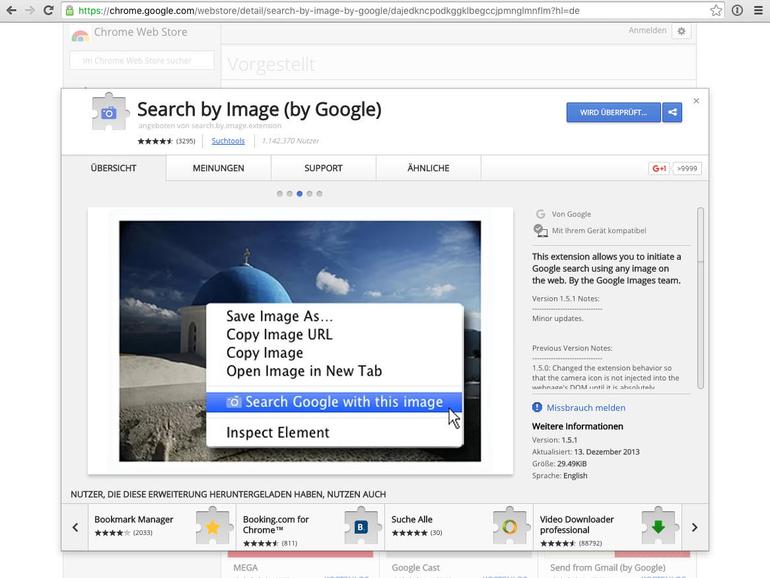Screen dimensions: 770x578
Task: Click Chrome Web Store header title
Action: tap(140, 32)
